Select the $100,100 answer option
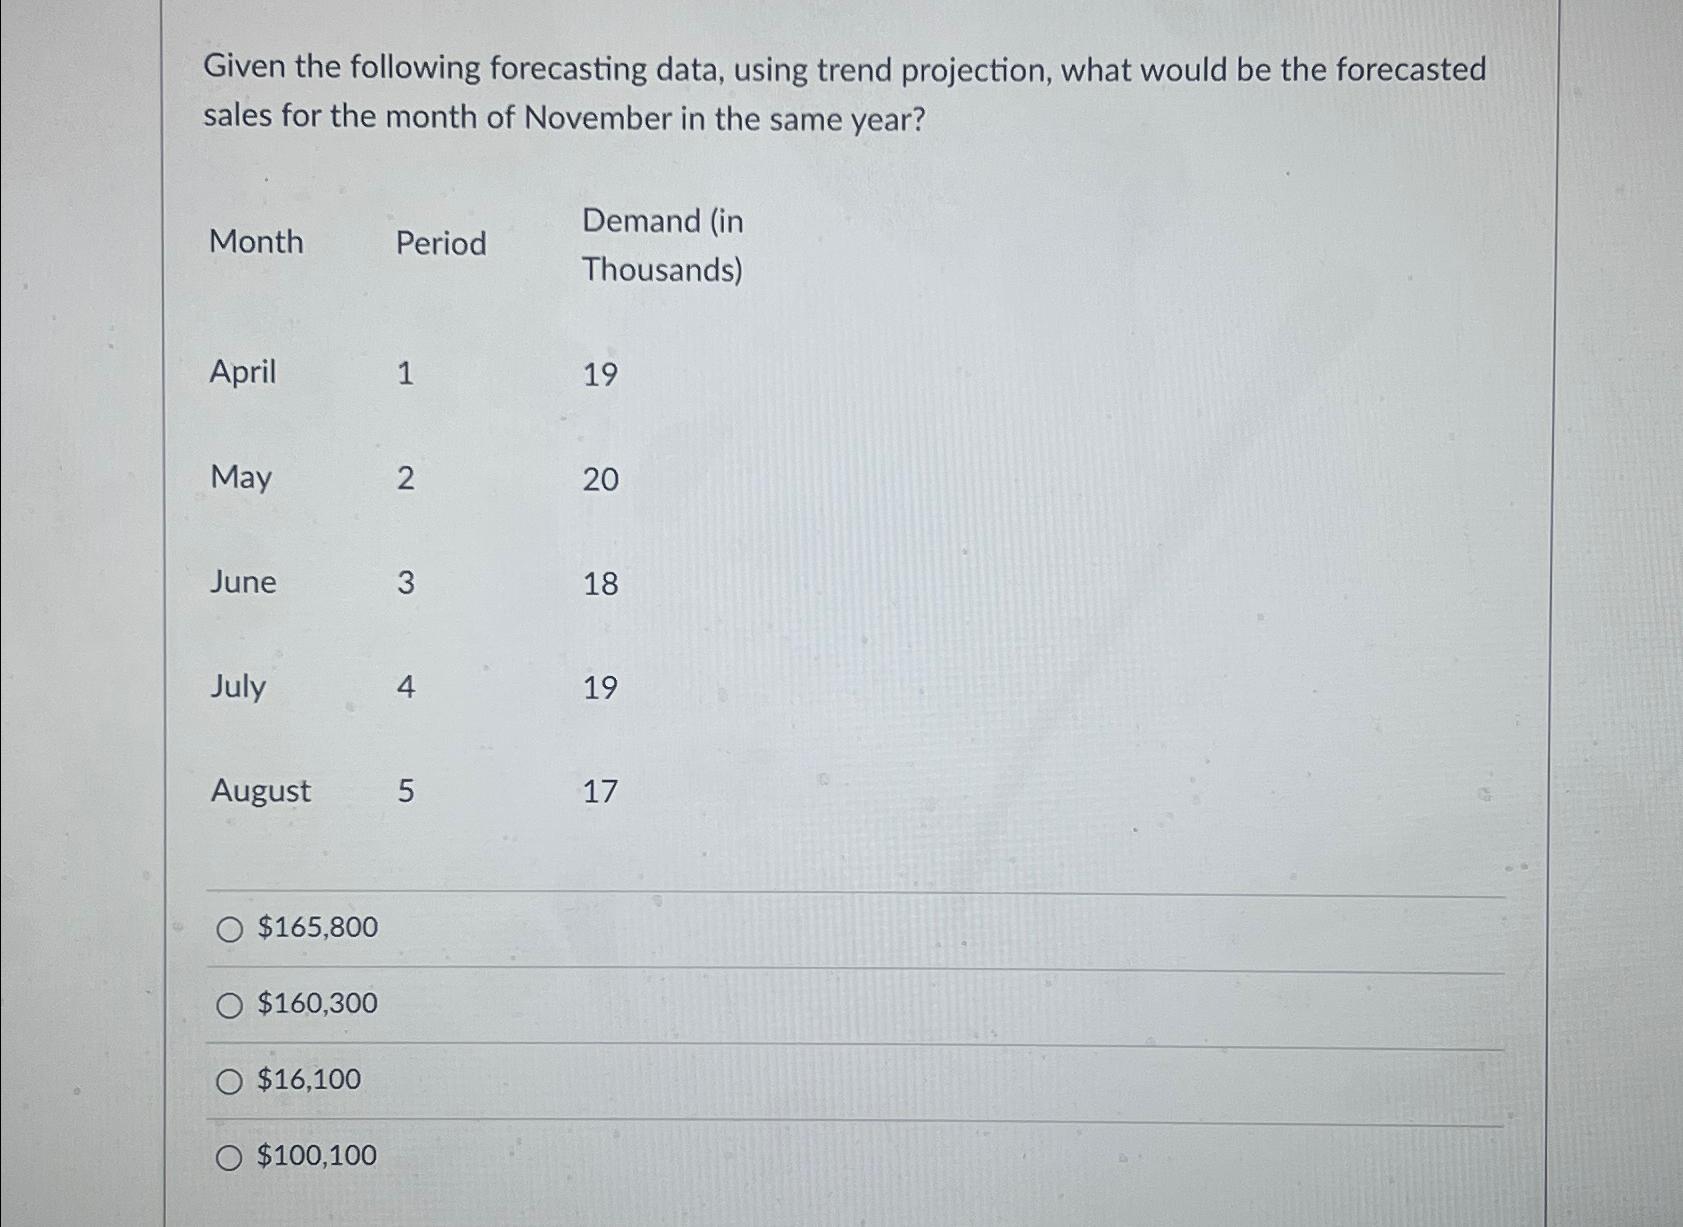 tap(229, 1157)
